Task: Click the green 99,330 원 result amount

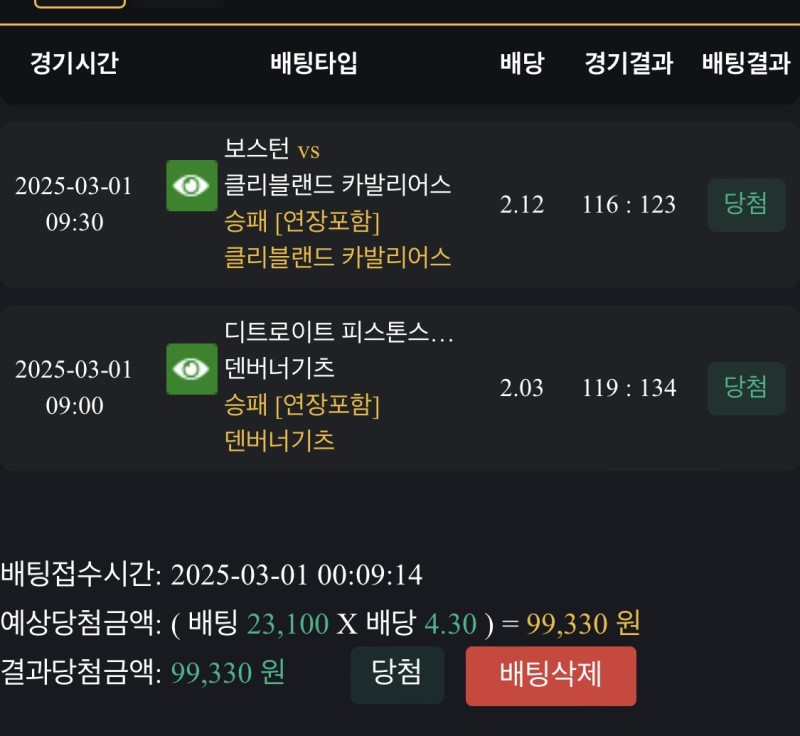Action: point(228,673)
